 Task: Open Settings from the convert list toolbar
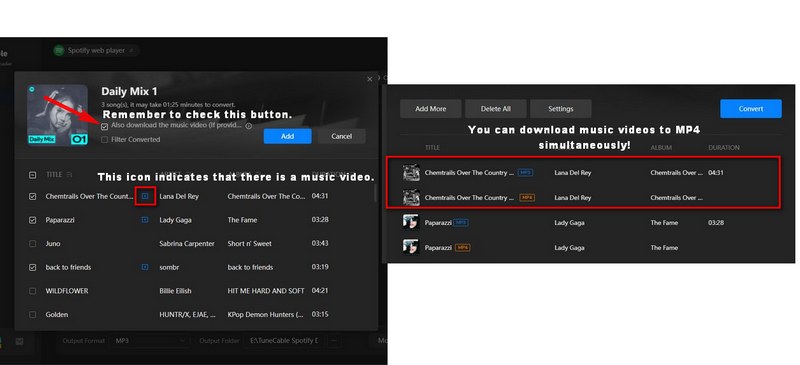pyautogui.click(x=561, y=109)
